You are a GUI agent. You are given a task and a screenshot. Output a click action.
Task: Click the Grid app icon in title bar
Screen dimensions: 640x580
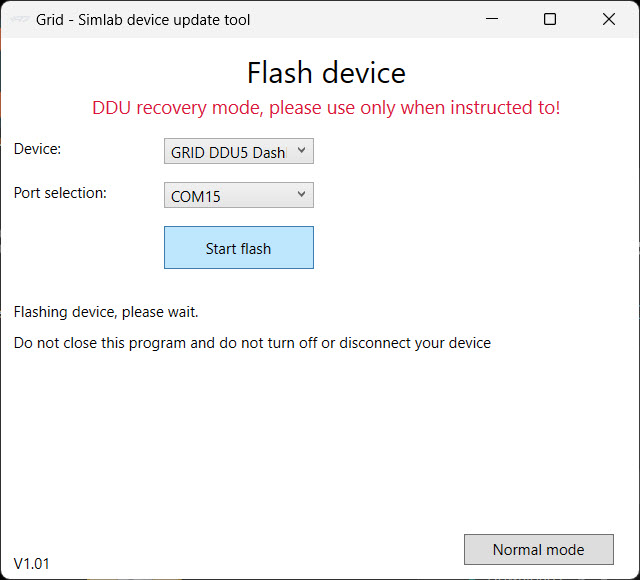[19, 19]
